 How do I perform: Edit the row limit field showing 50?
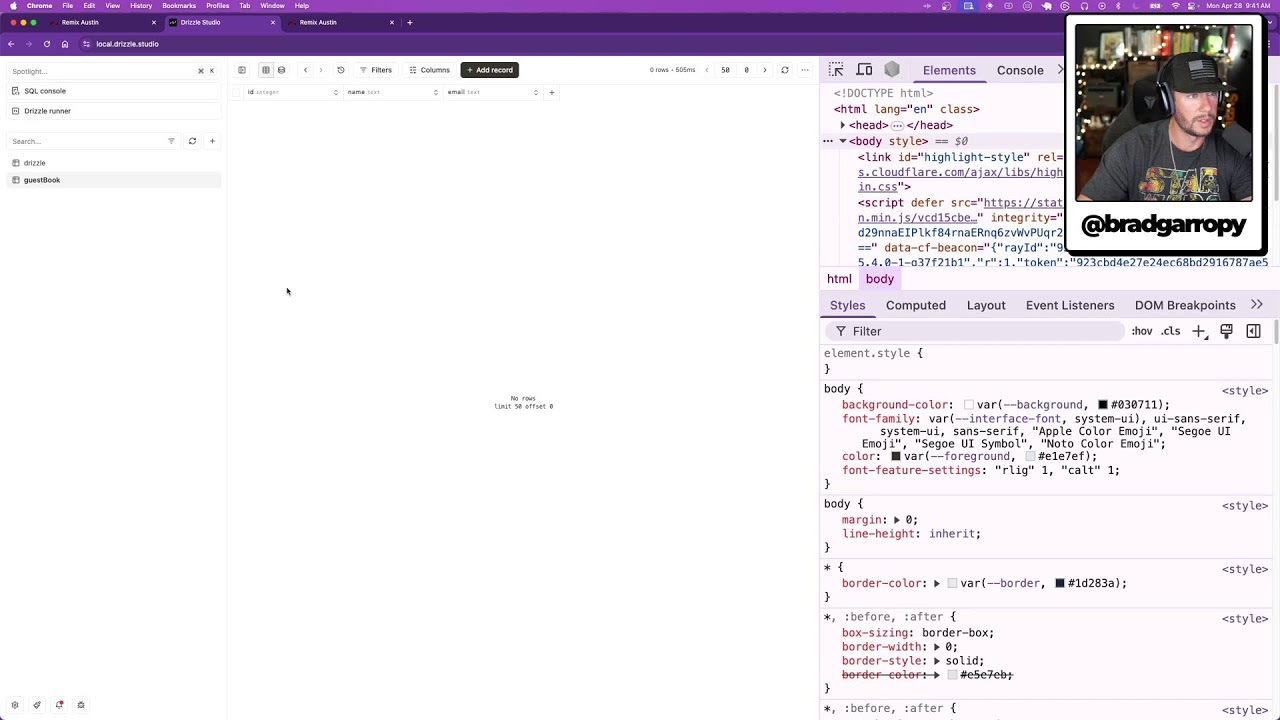726,70
